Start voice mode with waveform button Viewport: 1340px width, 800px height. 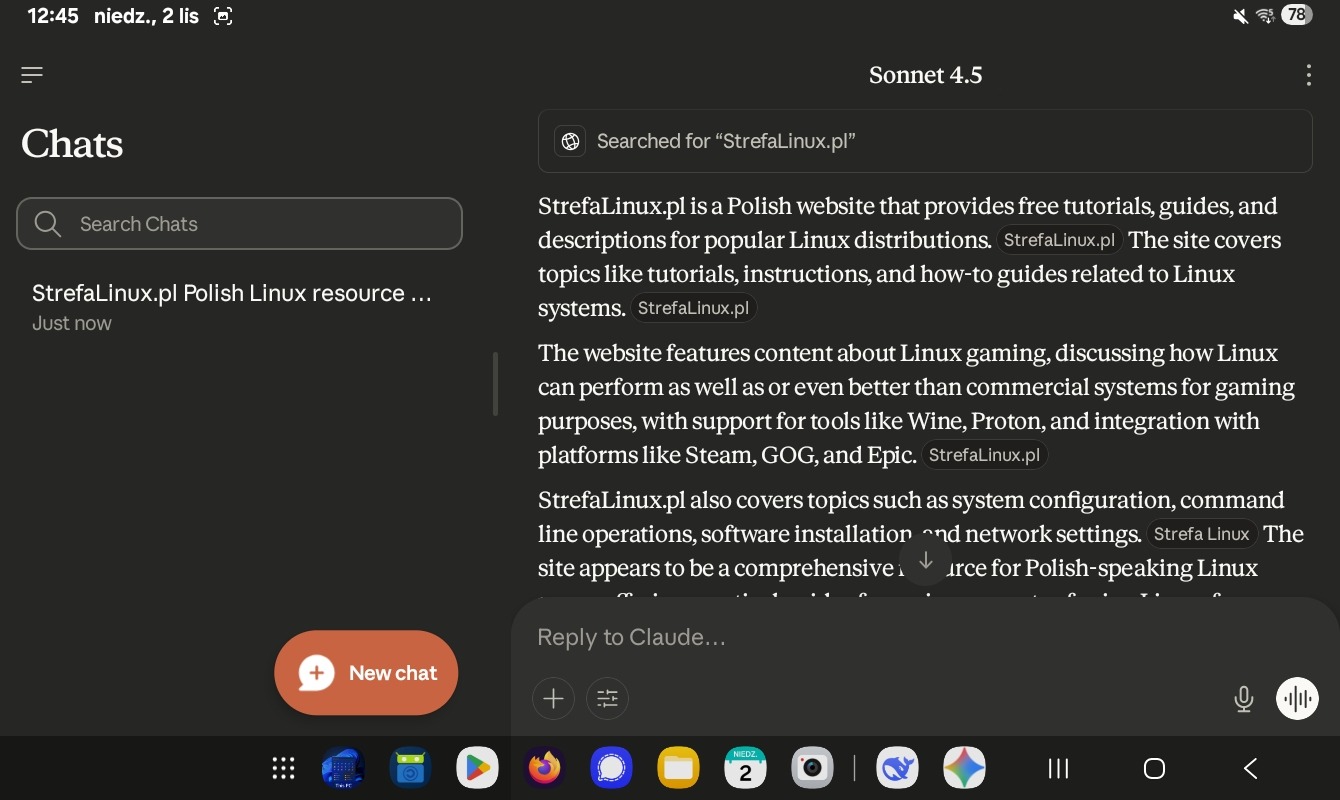[1297, 699]
